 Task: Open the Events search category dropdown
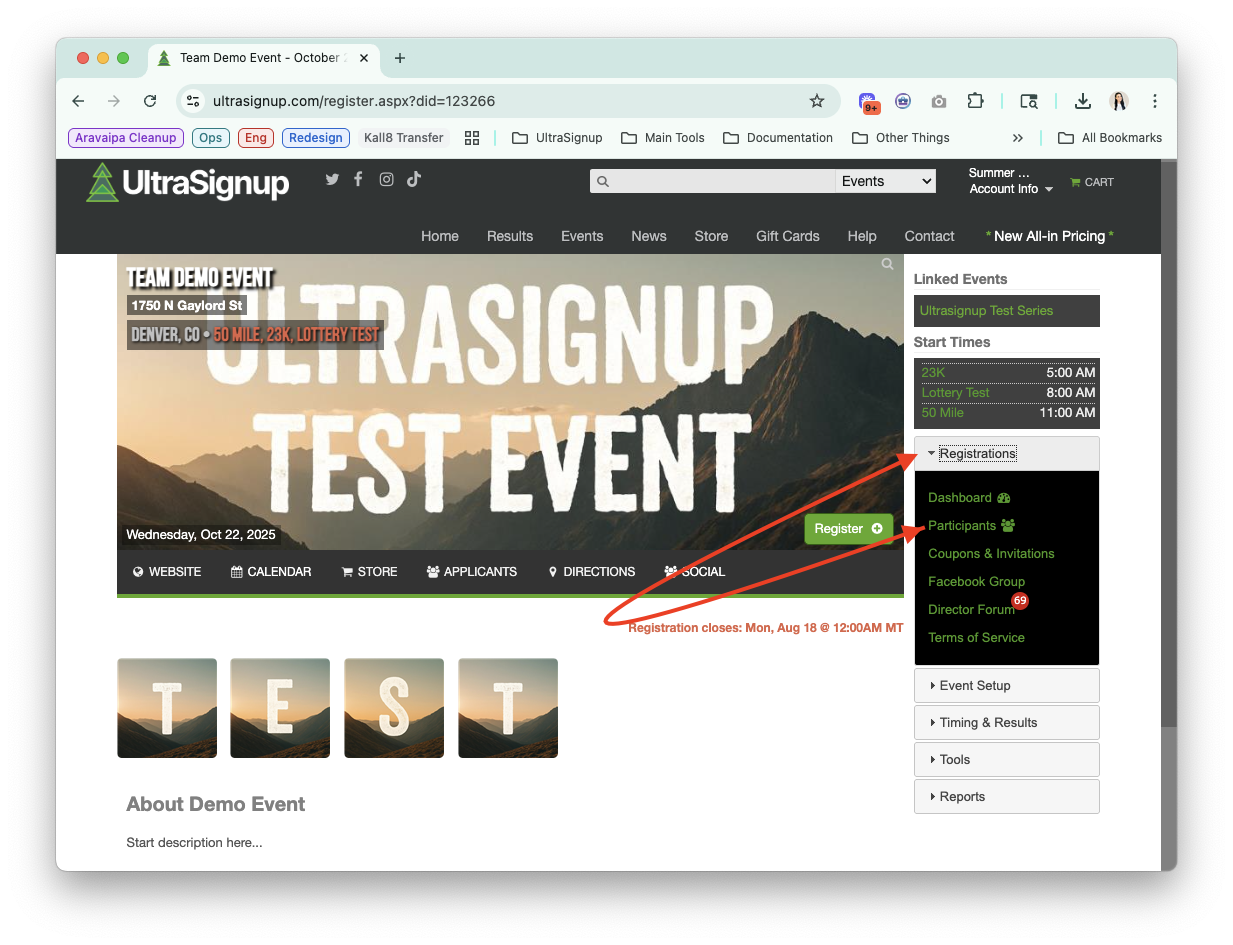coord(886,181)
